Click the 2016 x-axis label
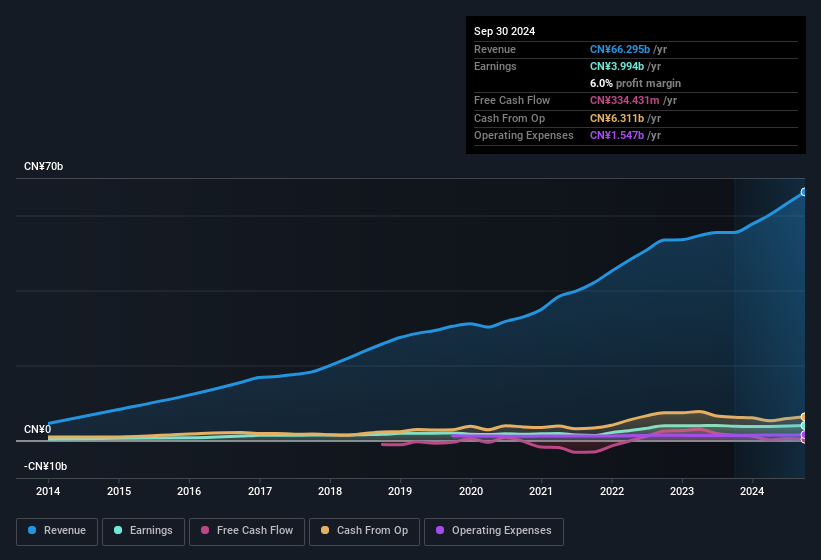Viewport: 821px width, 560px height. coord(189,491)
